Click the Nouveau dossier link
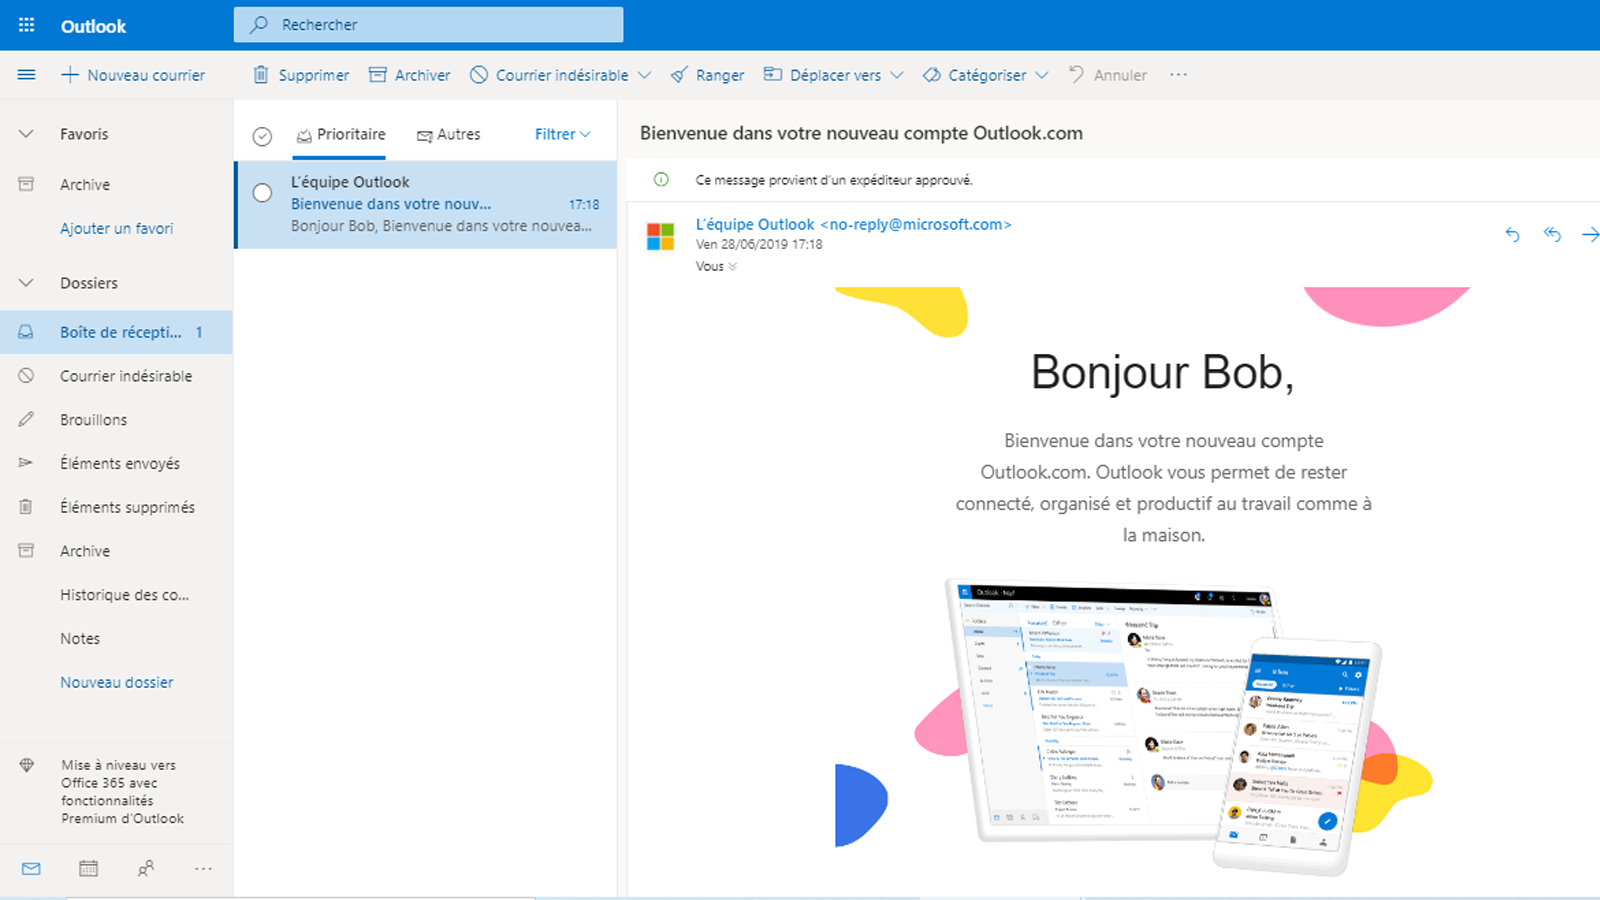 tap(116, 682)
